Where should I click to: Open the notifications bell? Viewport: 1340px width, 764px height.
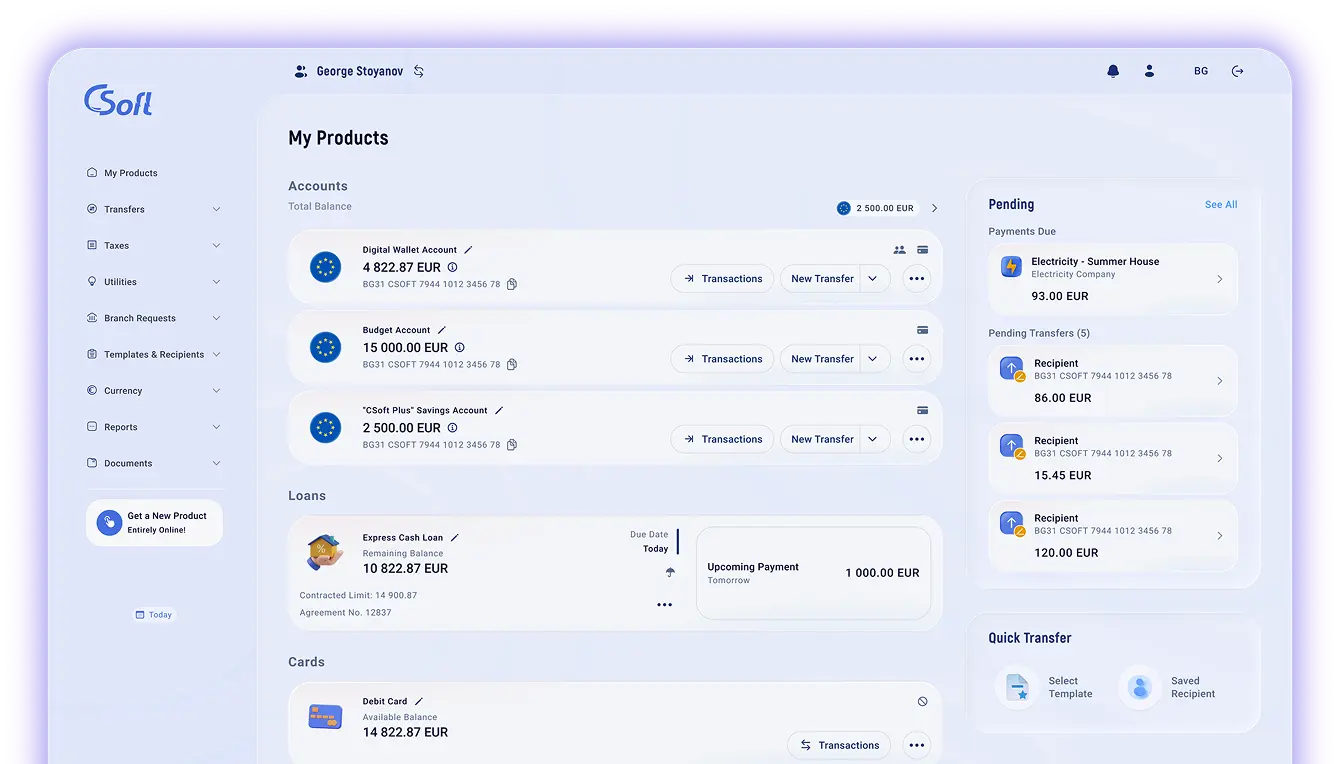(x=1113, y=71)
